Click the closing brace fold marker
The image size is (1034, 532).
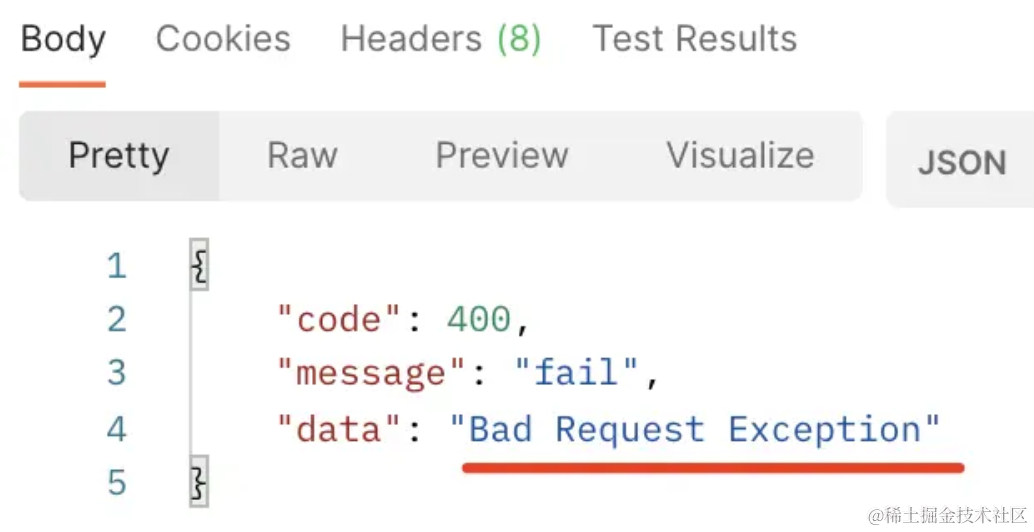click(x=199, y=481)
